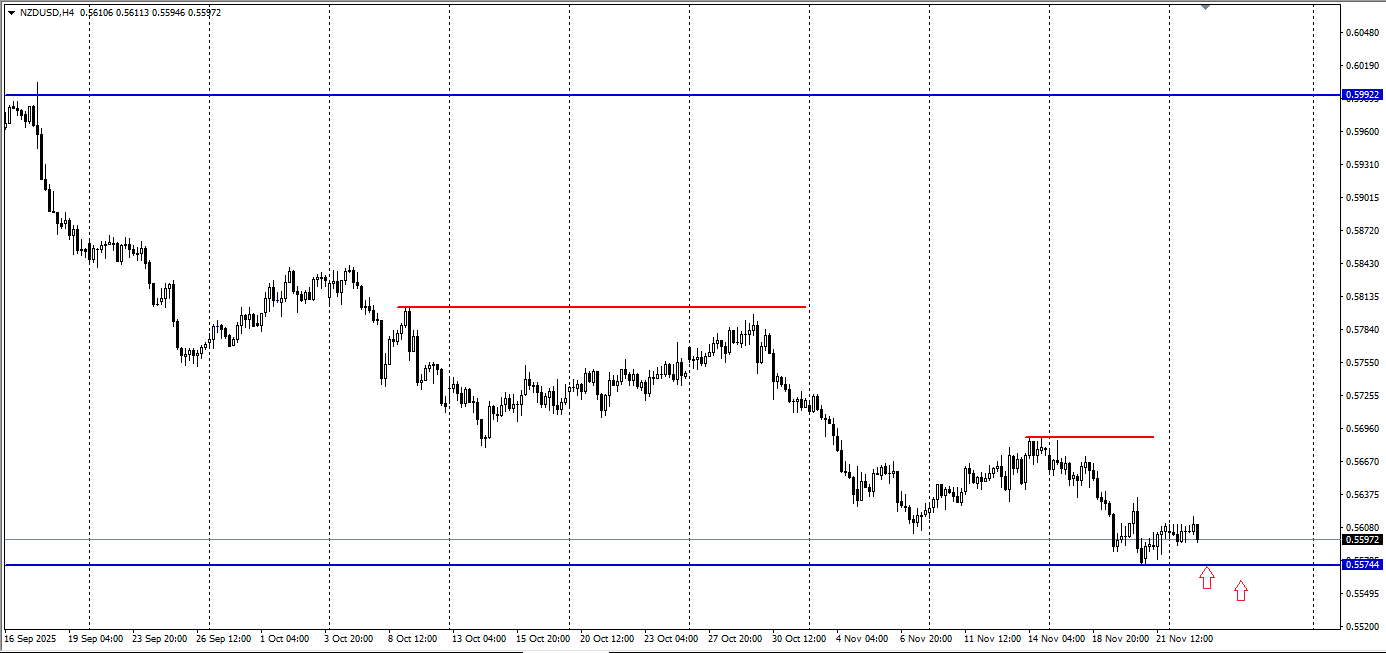1386x653 pixels.
Task: Click the 0.55495 price scale value
Action: point(1362,593)
